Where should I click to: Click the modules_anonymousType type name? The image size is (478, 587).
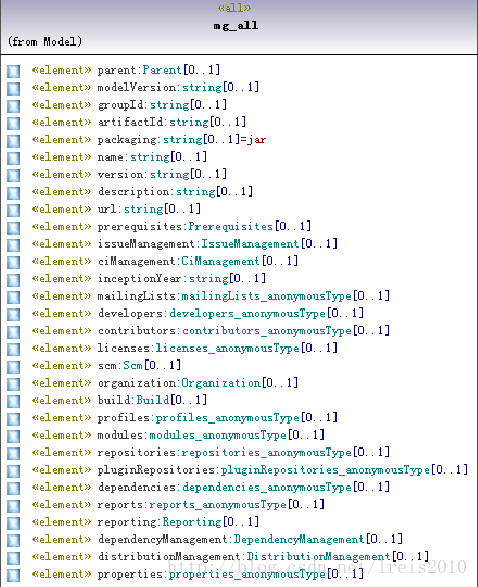tap(218, 436)
